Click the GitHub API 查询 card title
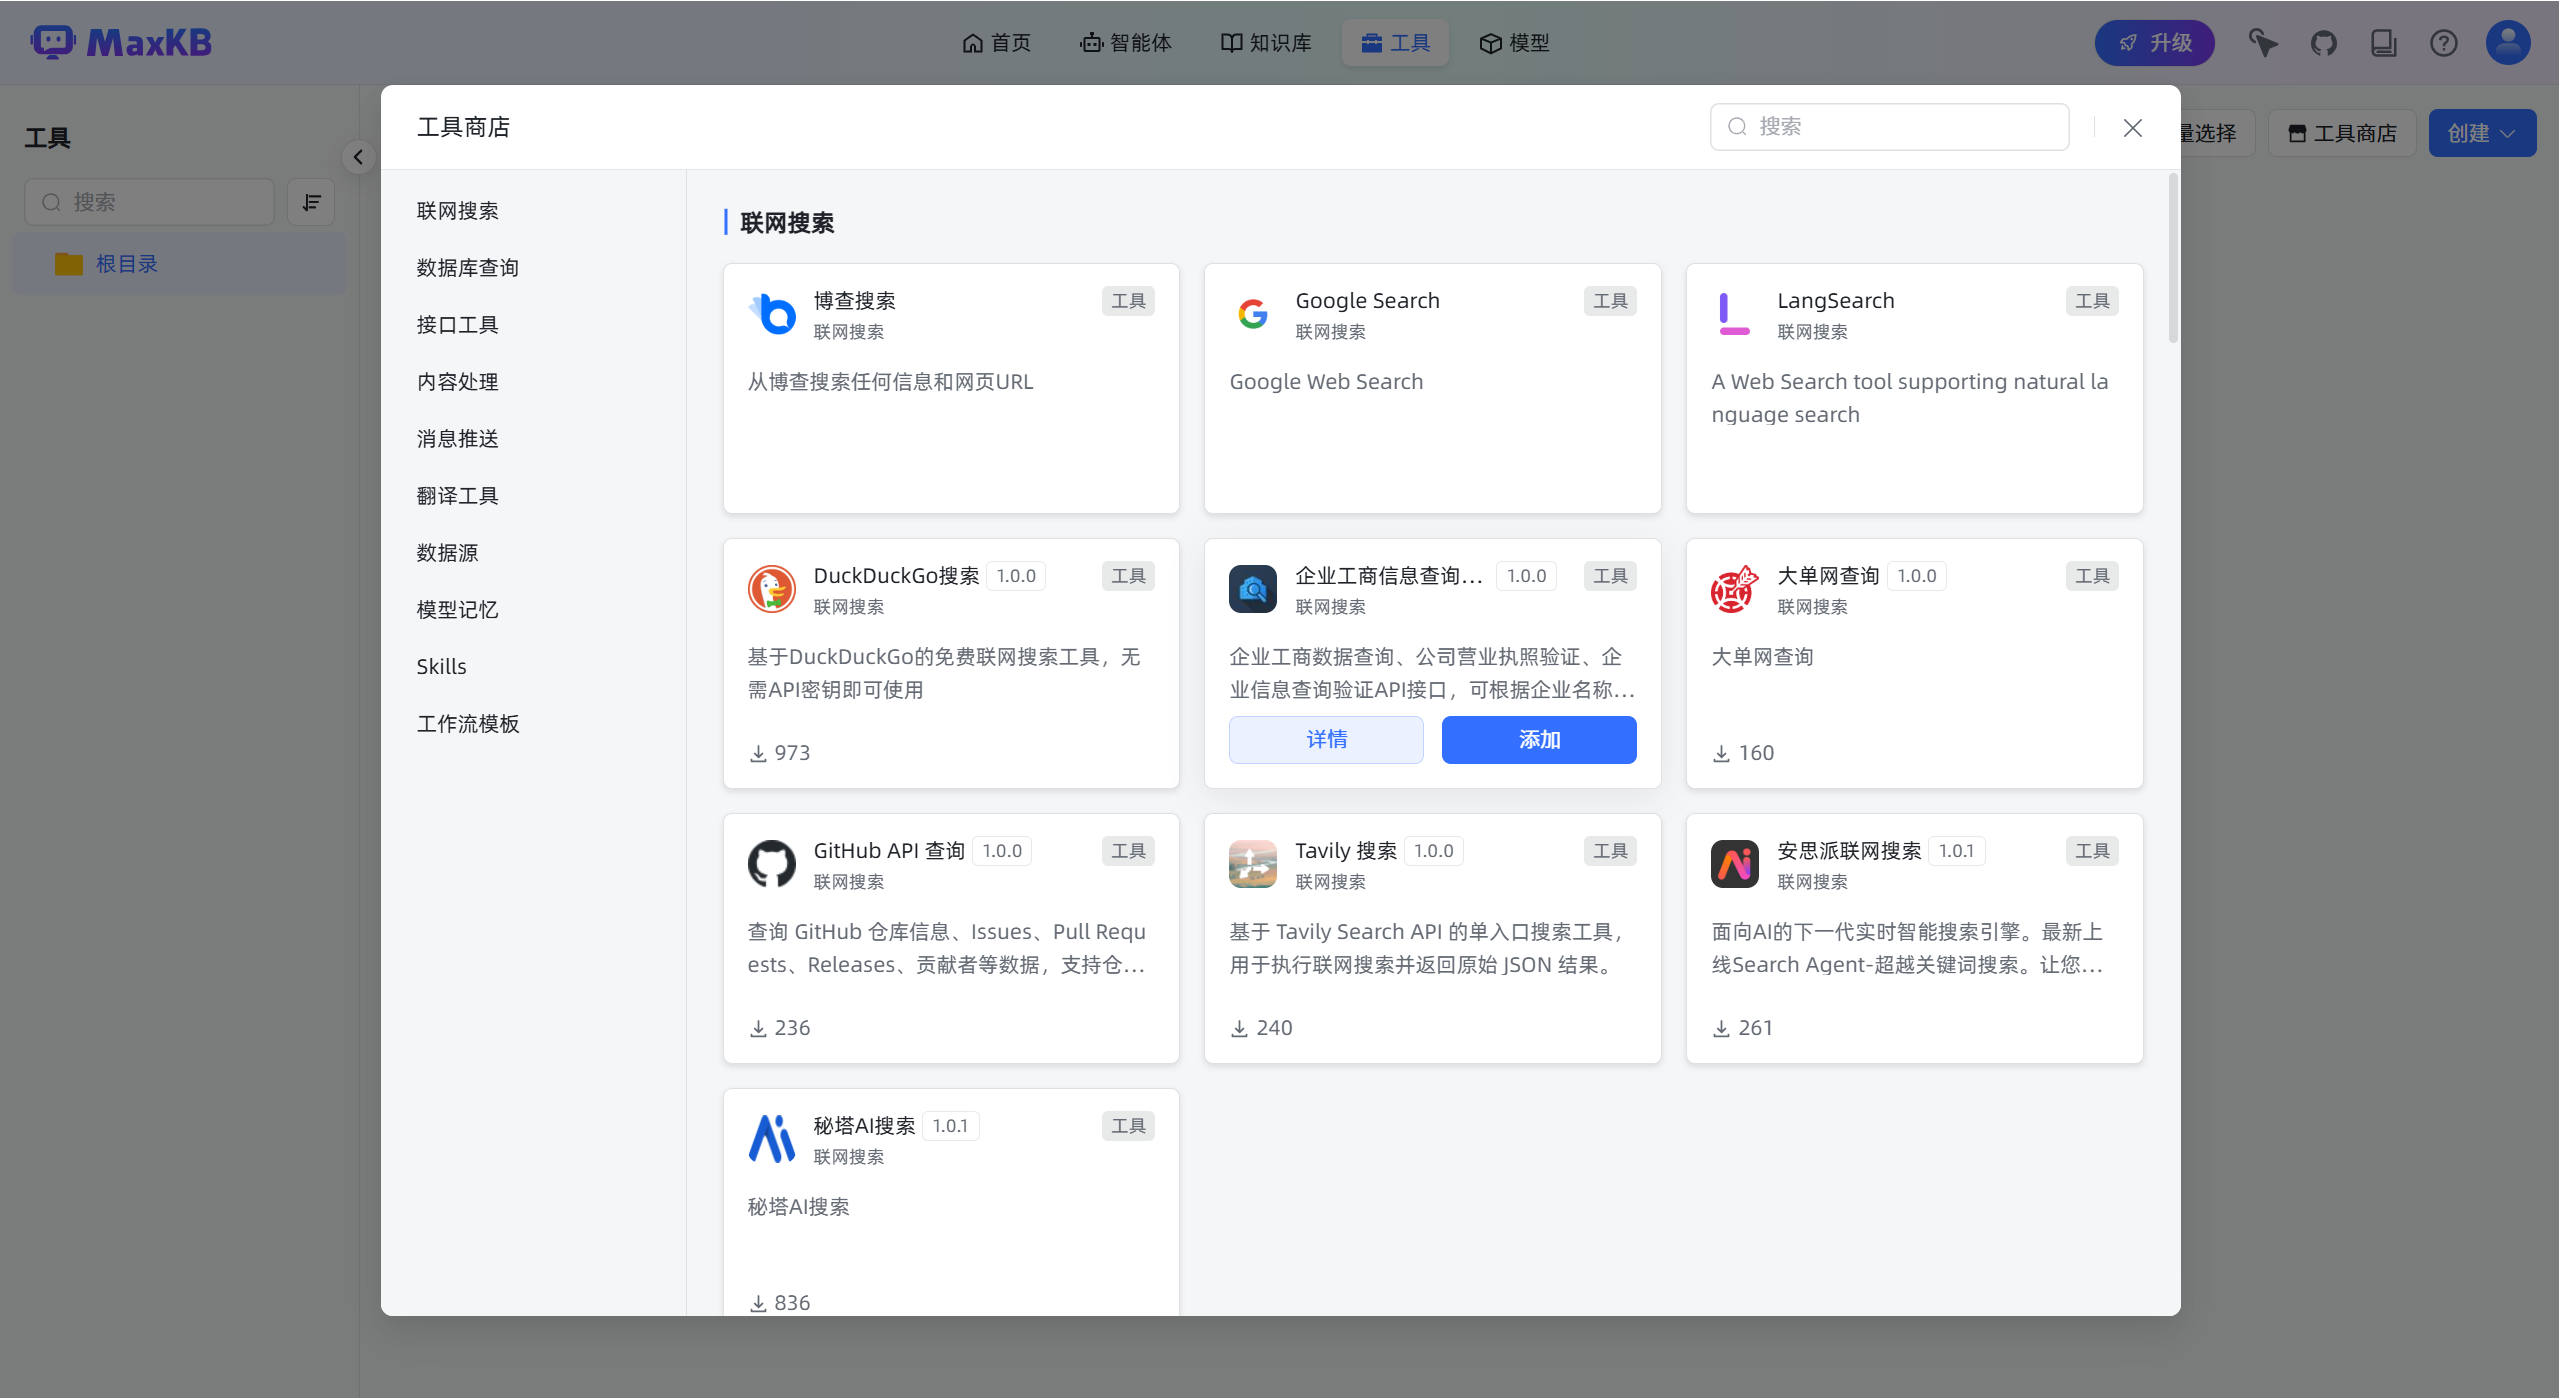This screenshot has height=1398, width=2559. [889, 851]
